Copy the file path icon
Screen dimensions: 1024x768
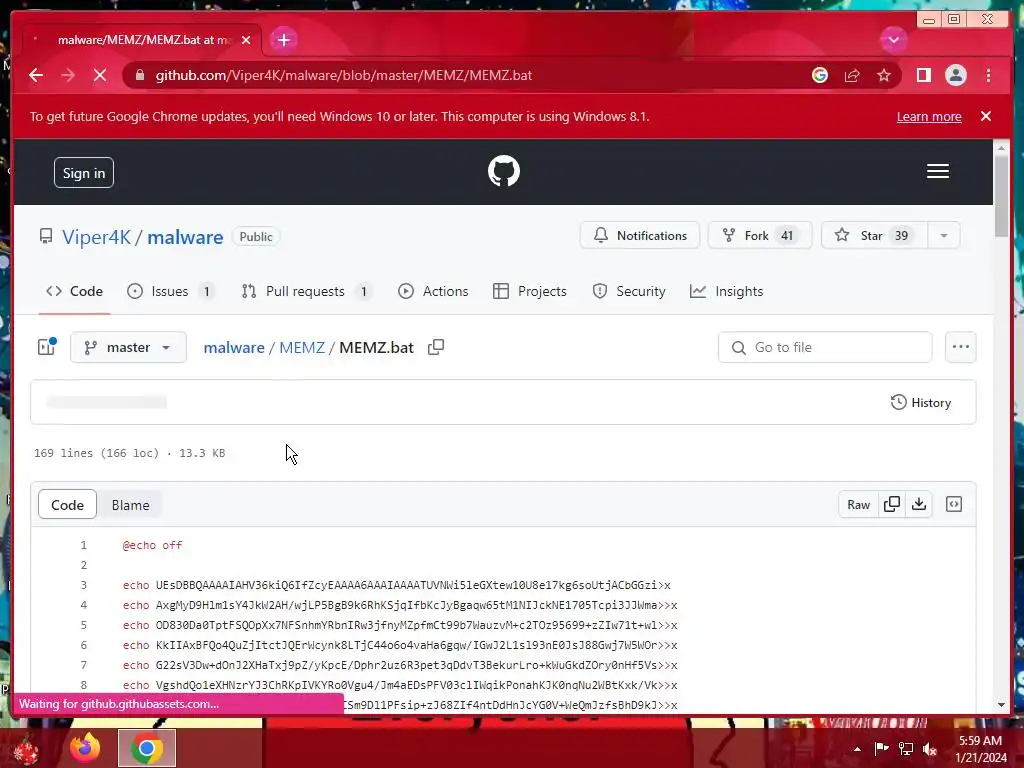[x=436, y=347]
